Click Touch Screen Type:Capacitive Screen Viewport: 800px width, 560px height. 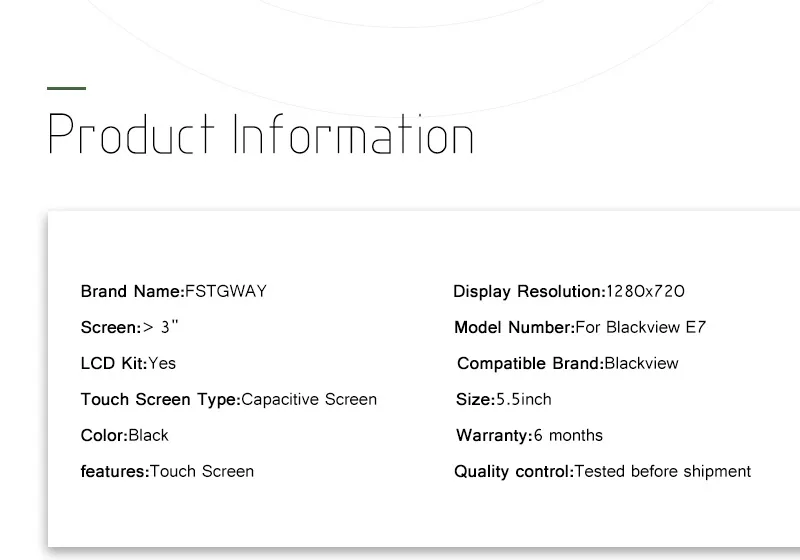tap(229, 399)
